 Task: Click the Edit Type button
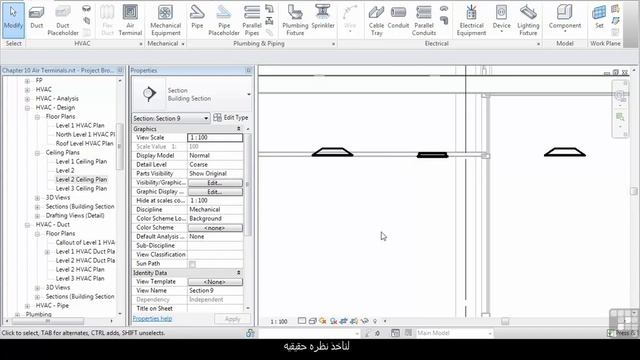[x=231, y=118]
